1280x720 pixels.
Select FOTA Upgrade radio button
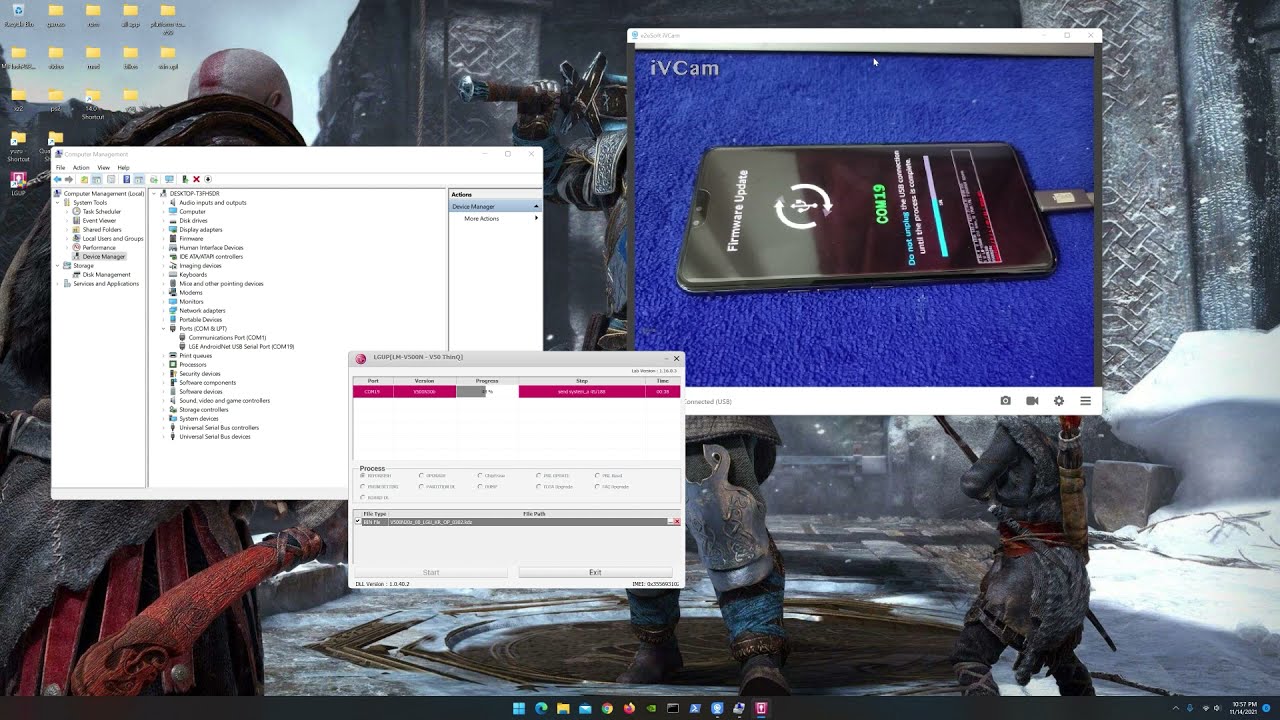point(538,487)
